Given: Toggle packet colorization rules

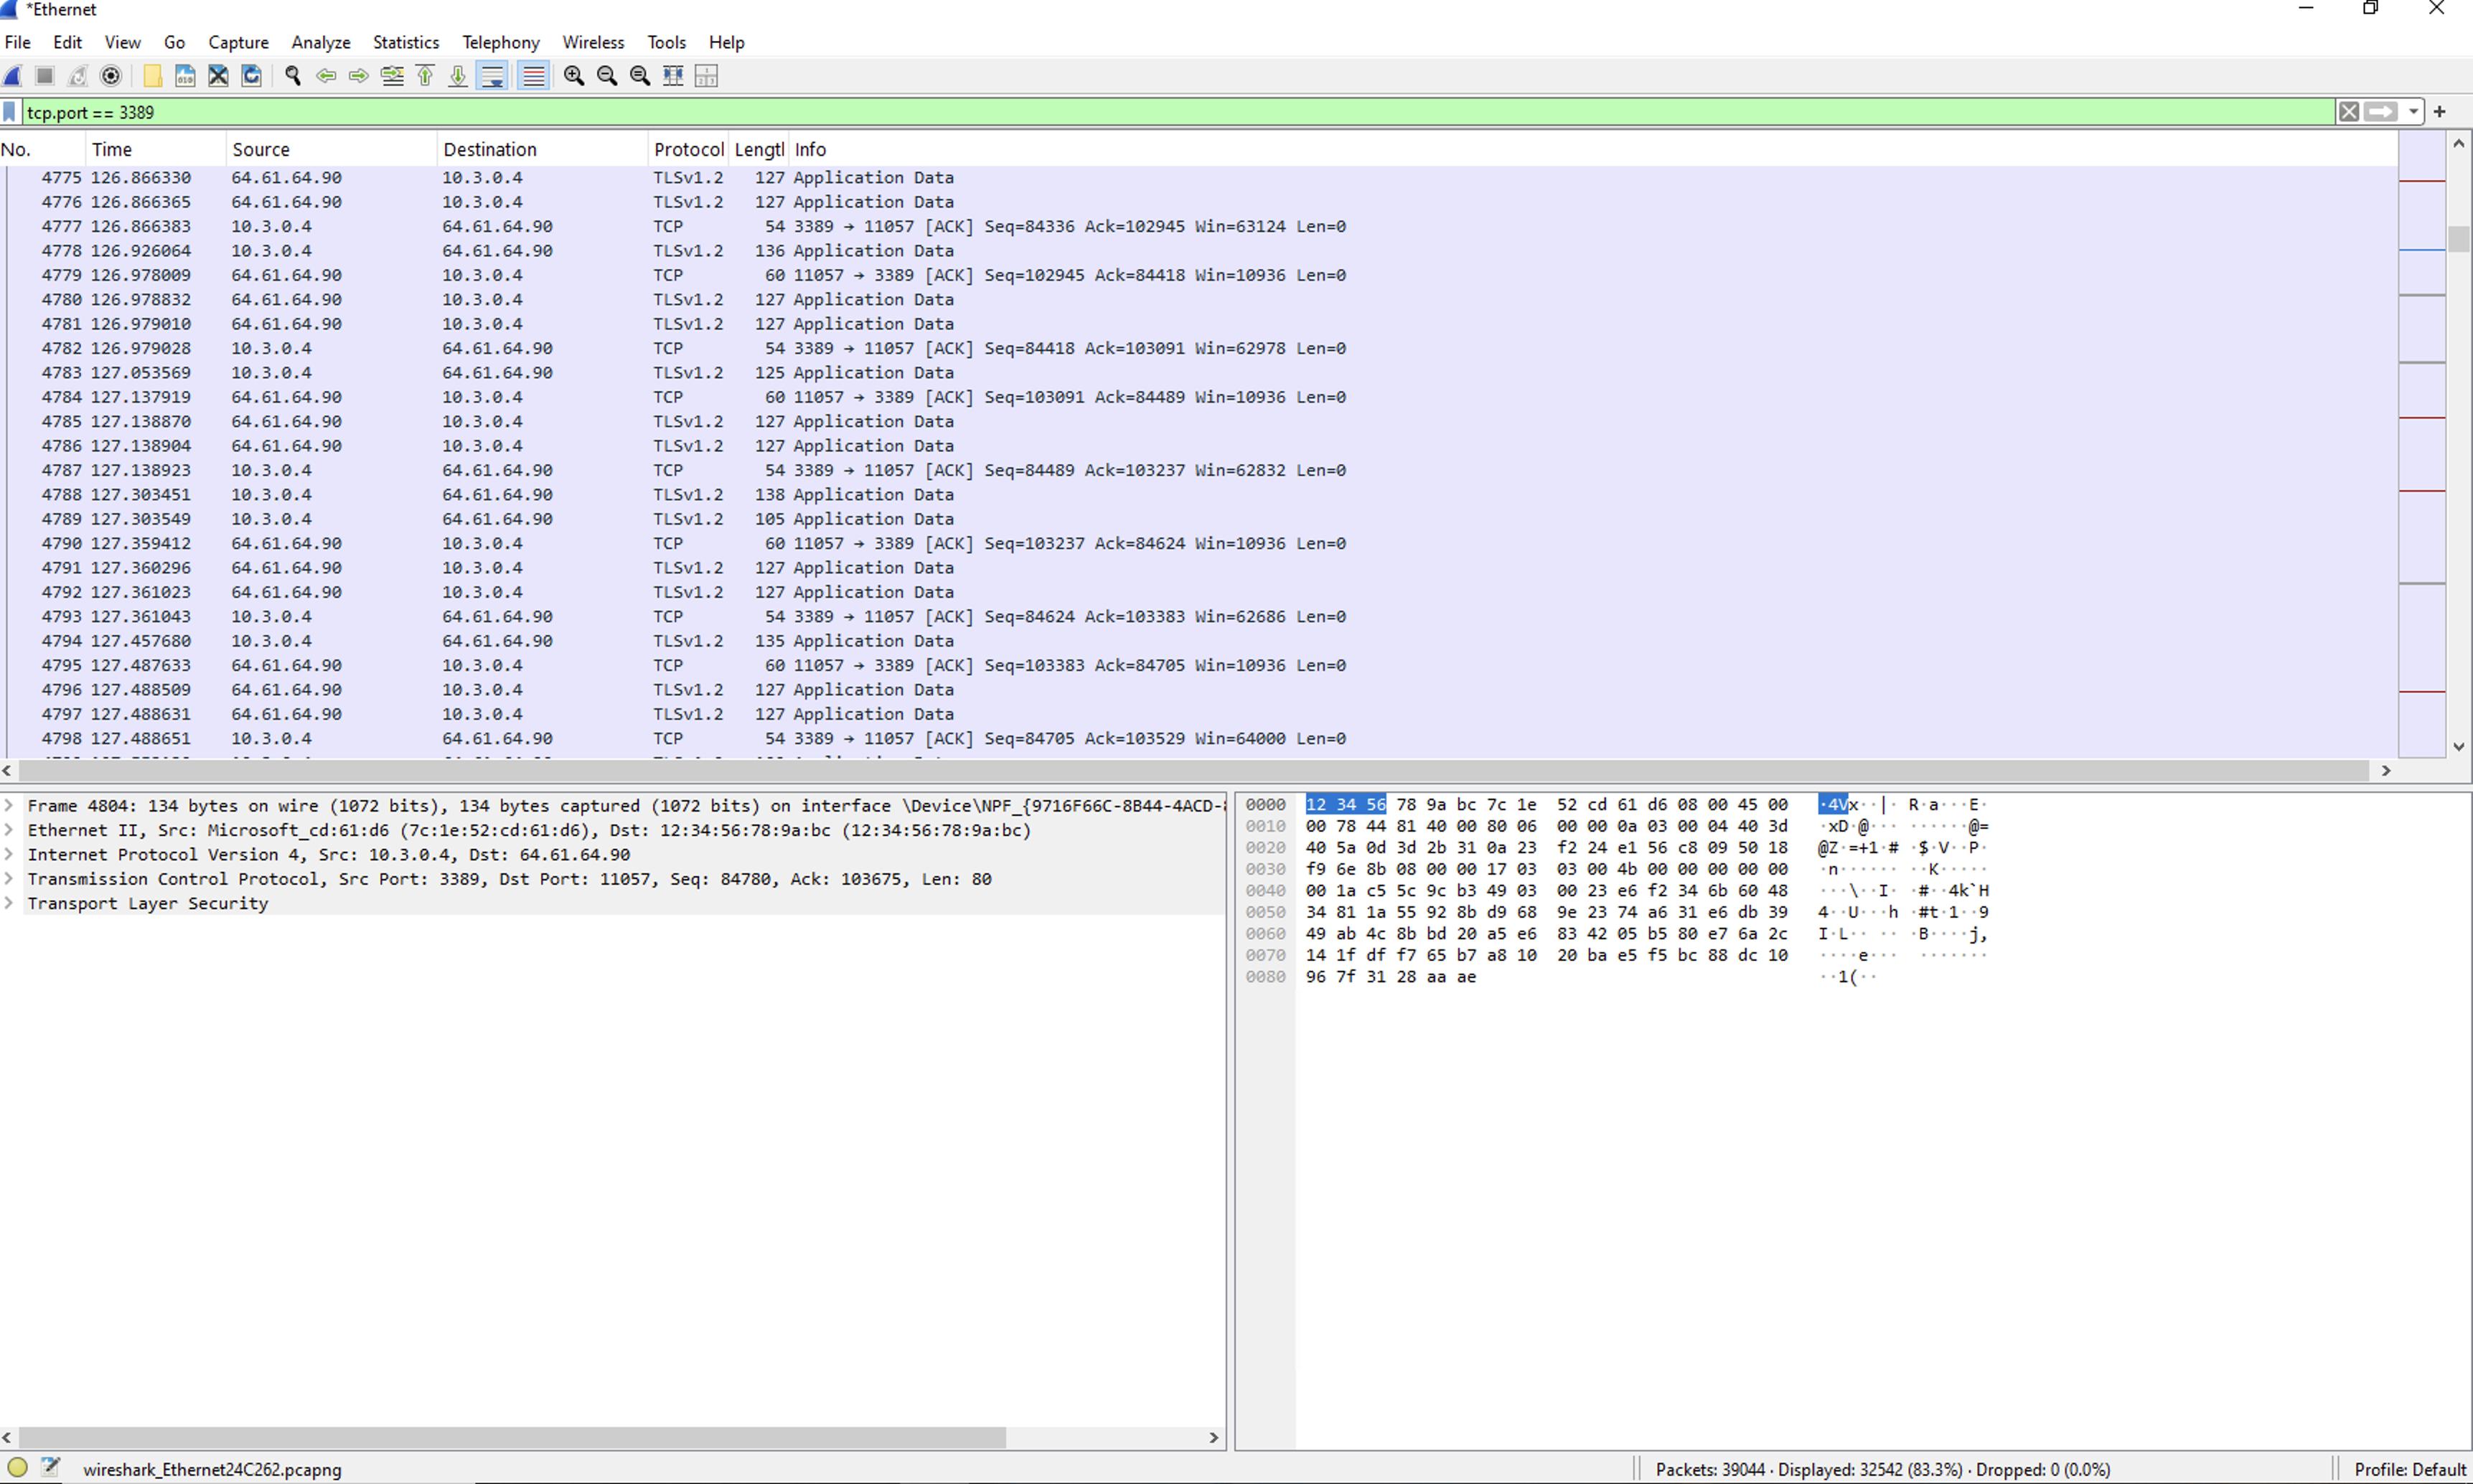Looking at the screenshot, I should tap(534, 76).
